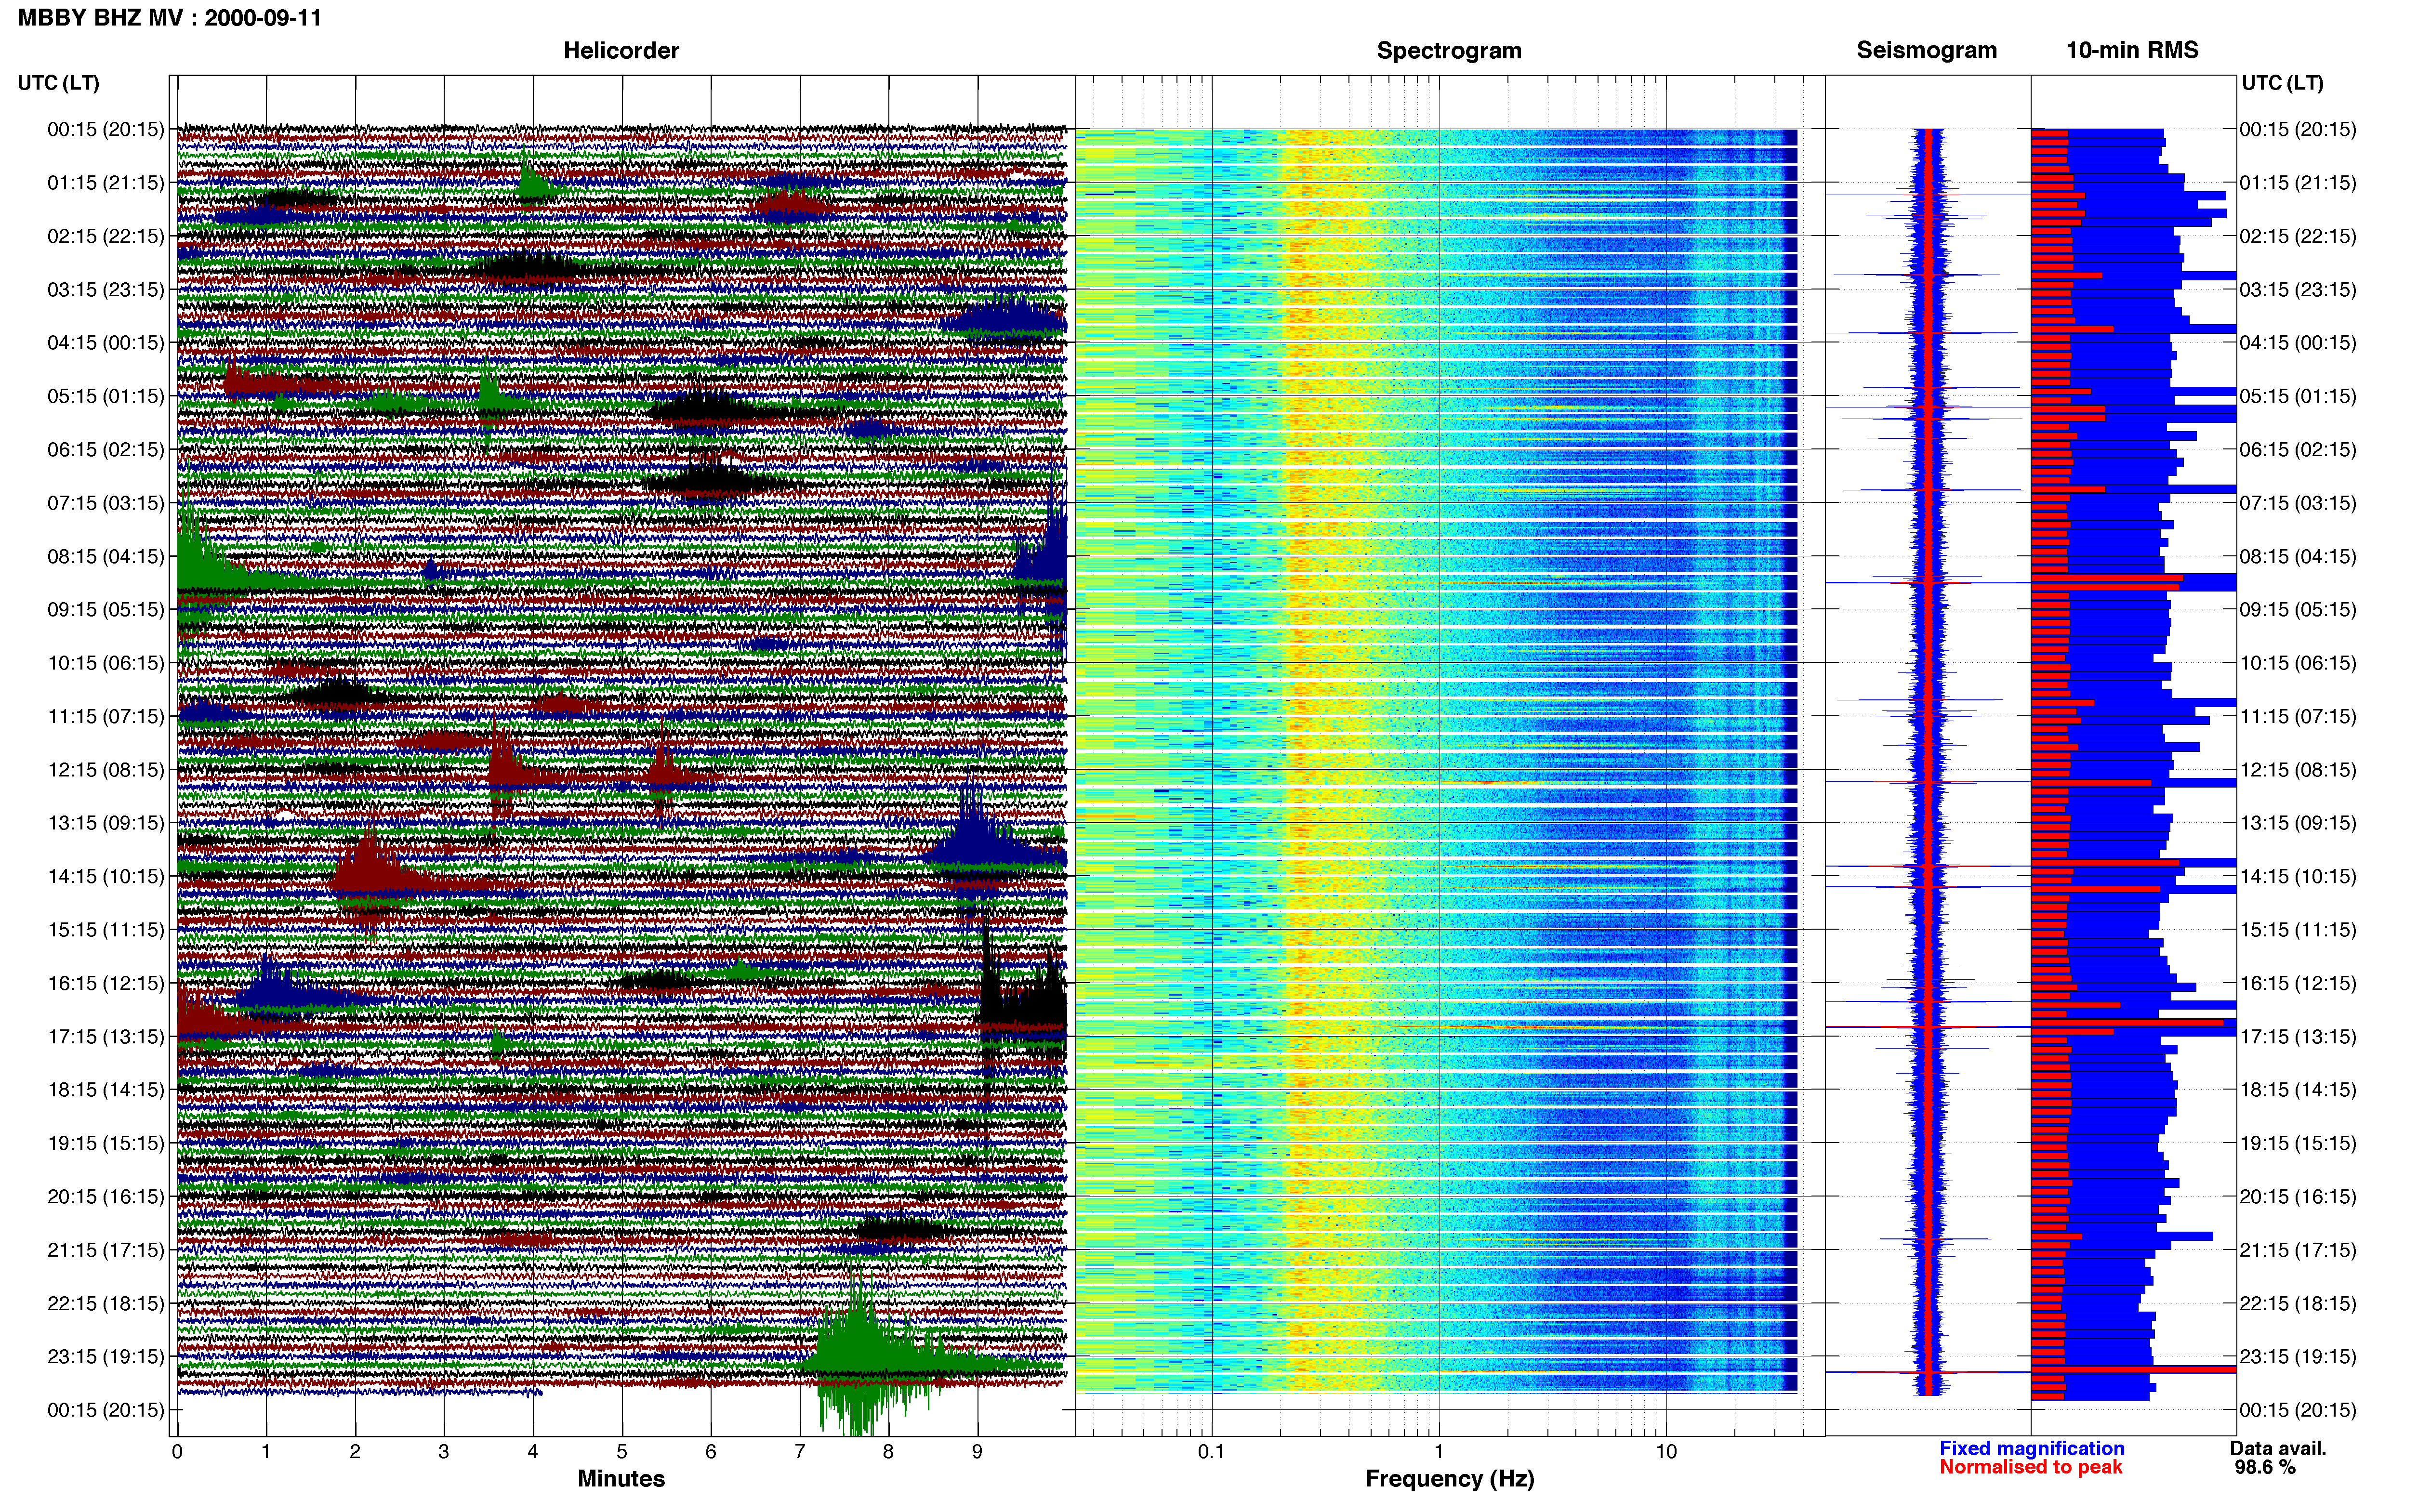
Task: Click the 'Normalised to peak' legend text
Action: (2030, 1467)
